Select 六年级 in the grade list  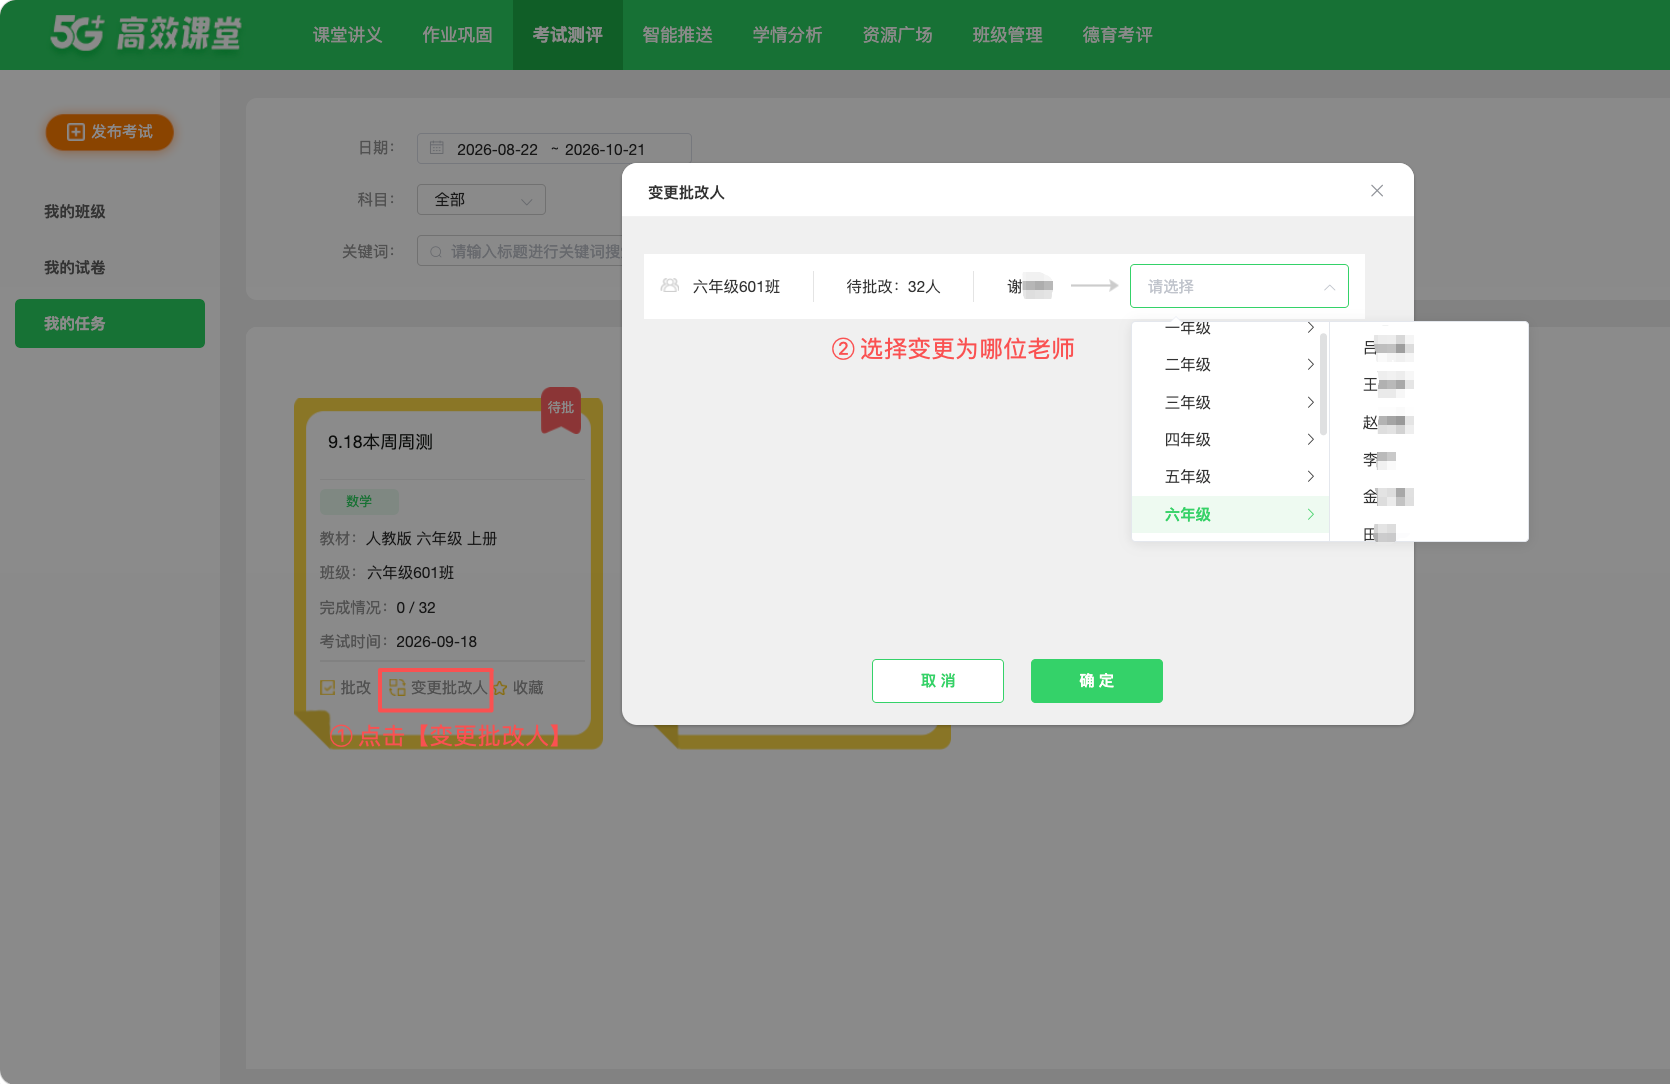click(1230, 514)
